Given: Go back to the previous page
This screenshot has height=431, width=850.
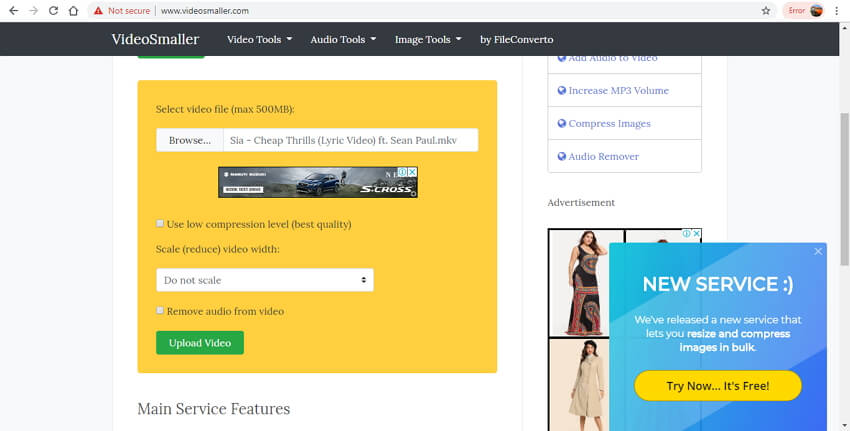Looking at the screenshot, I should pyautogui.click(x=14, y=10).
